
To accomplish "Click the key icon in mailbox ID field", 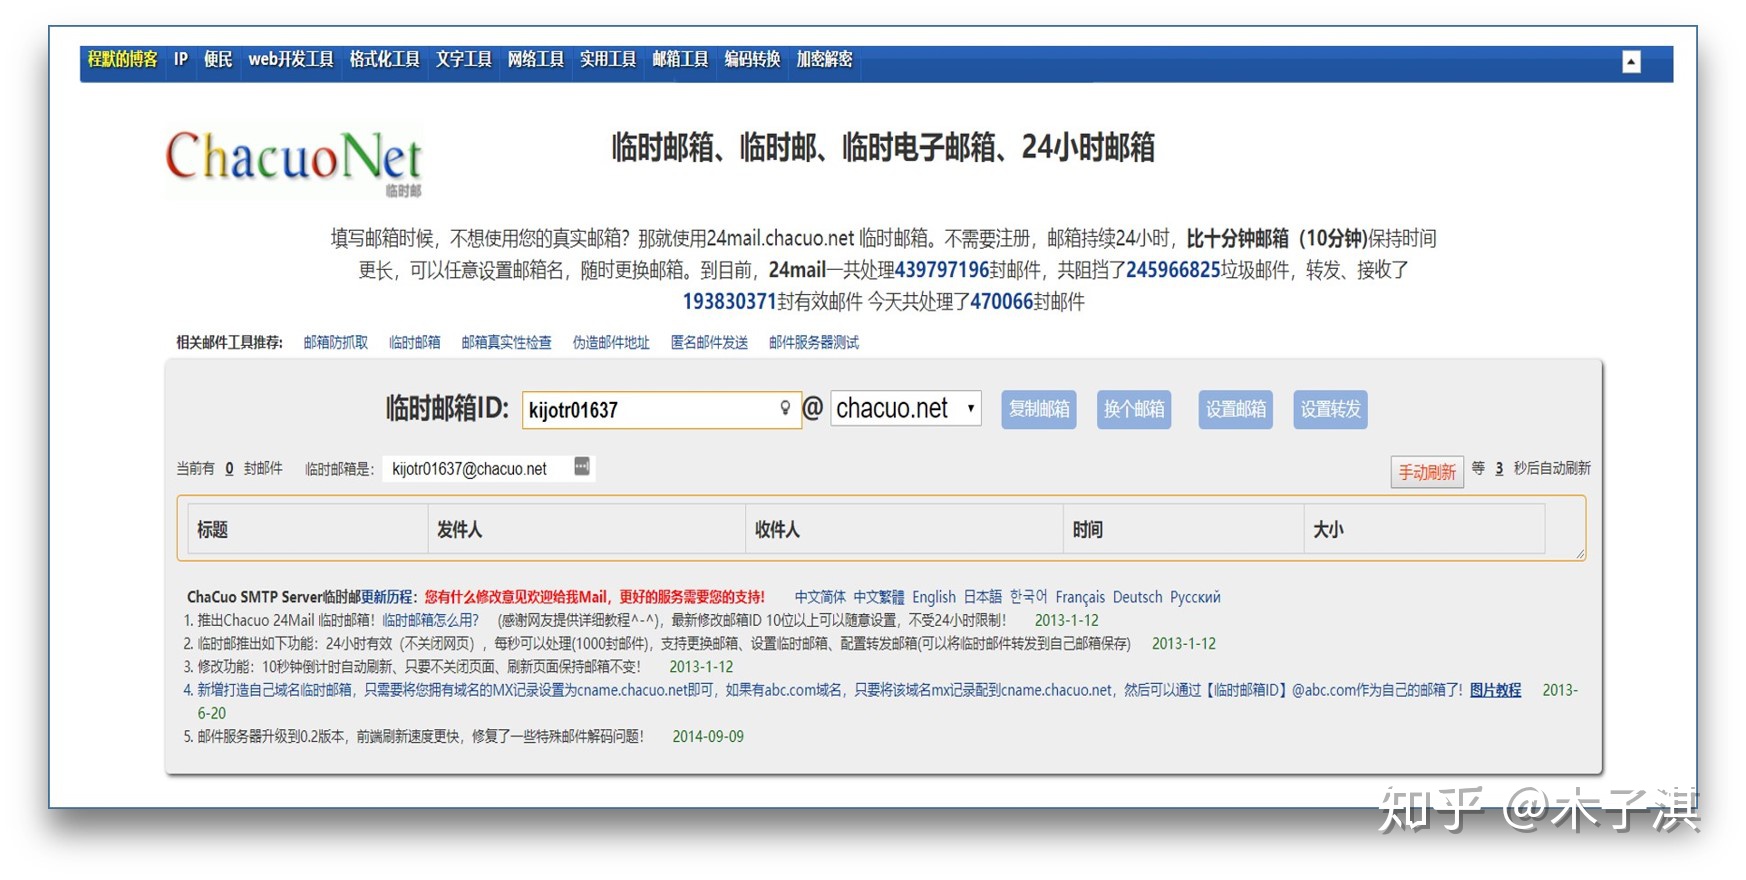I will click(x=785, y=408).
